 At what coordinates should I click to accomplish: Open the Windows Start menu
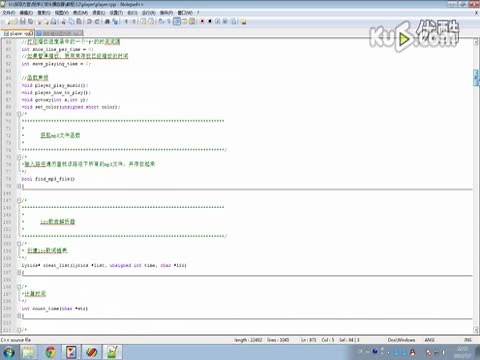[9, 352]
